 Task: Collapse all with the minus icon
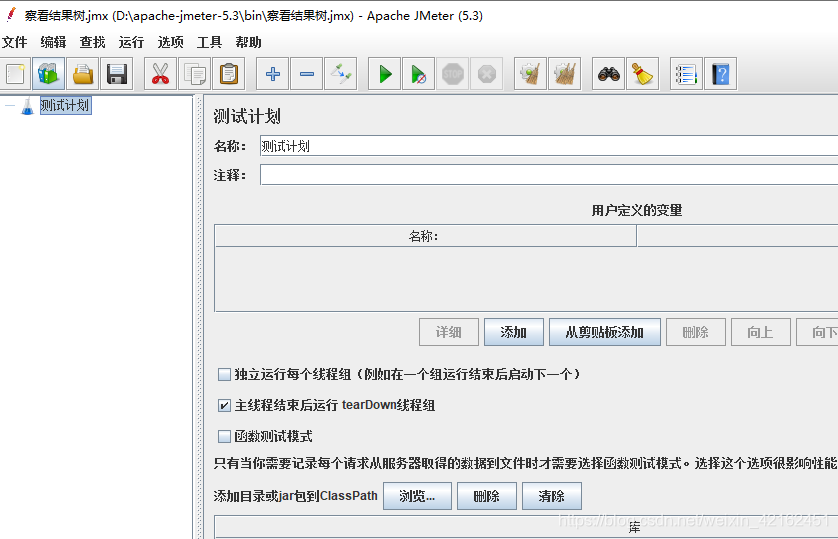(x=307, y=74)
